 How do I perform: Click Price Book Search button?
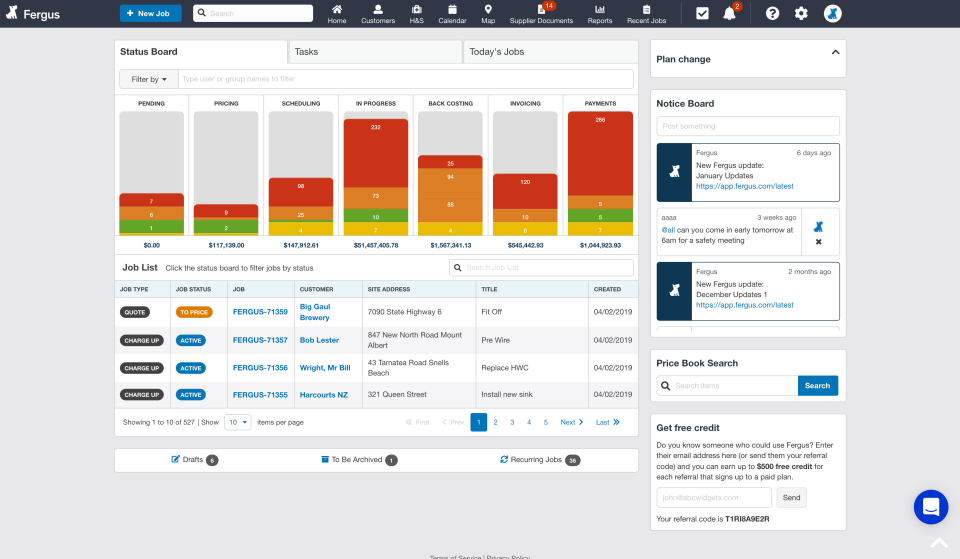(817, 386)
